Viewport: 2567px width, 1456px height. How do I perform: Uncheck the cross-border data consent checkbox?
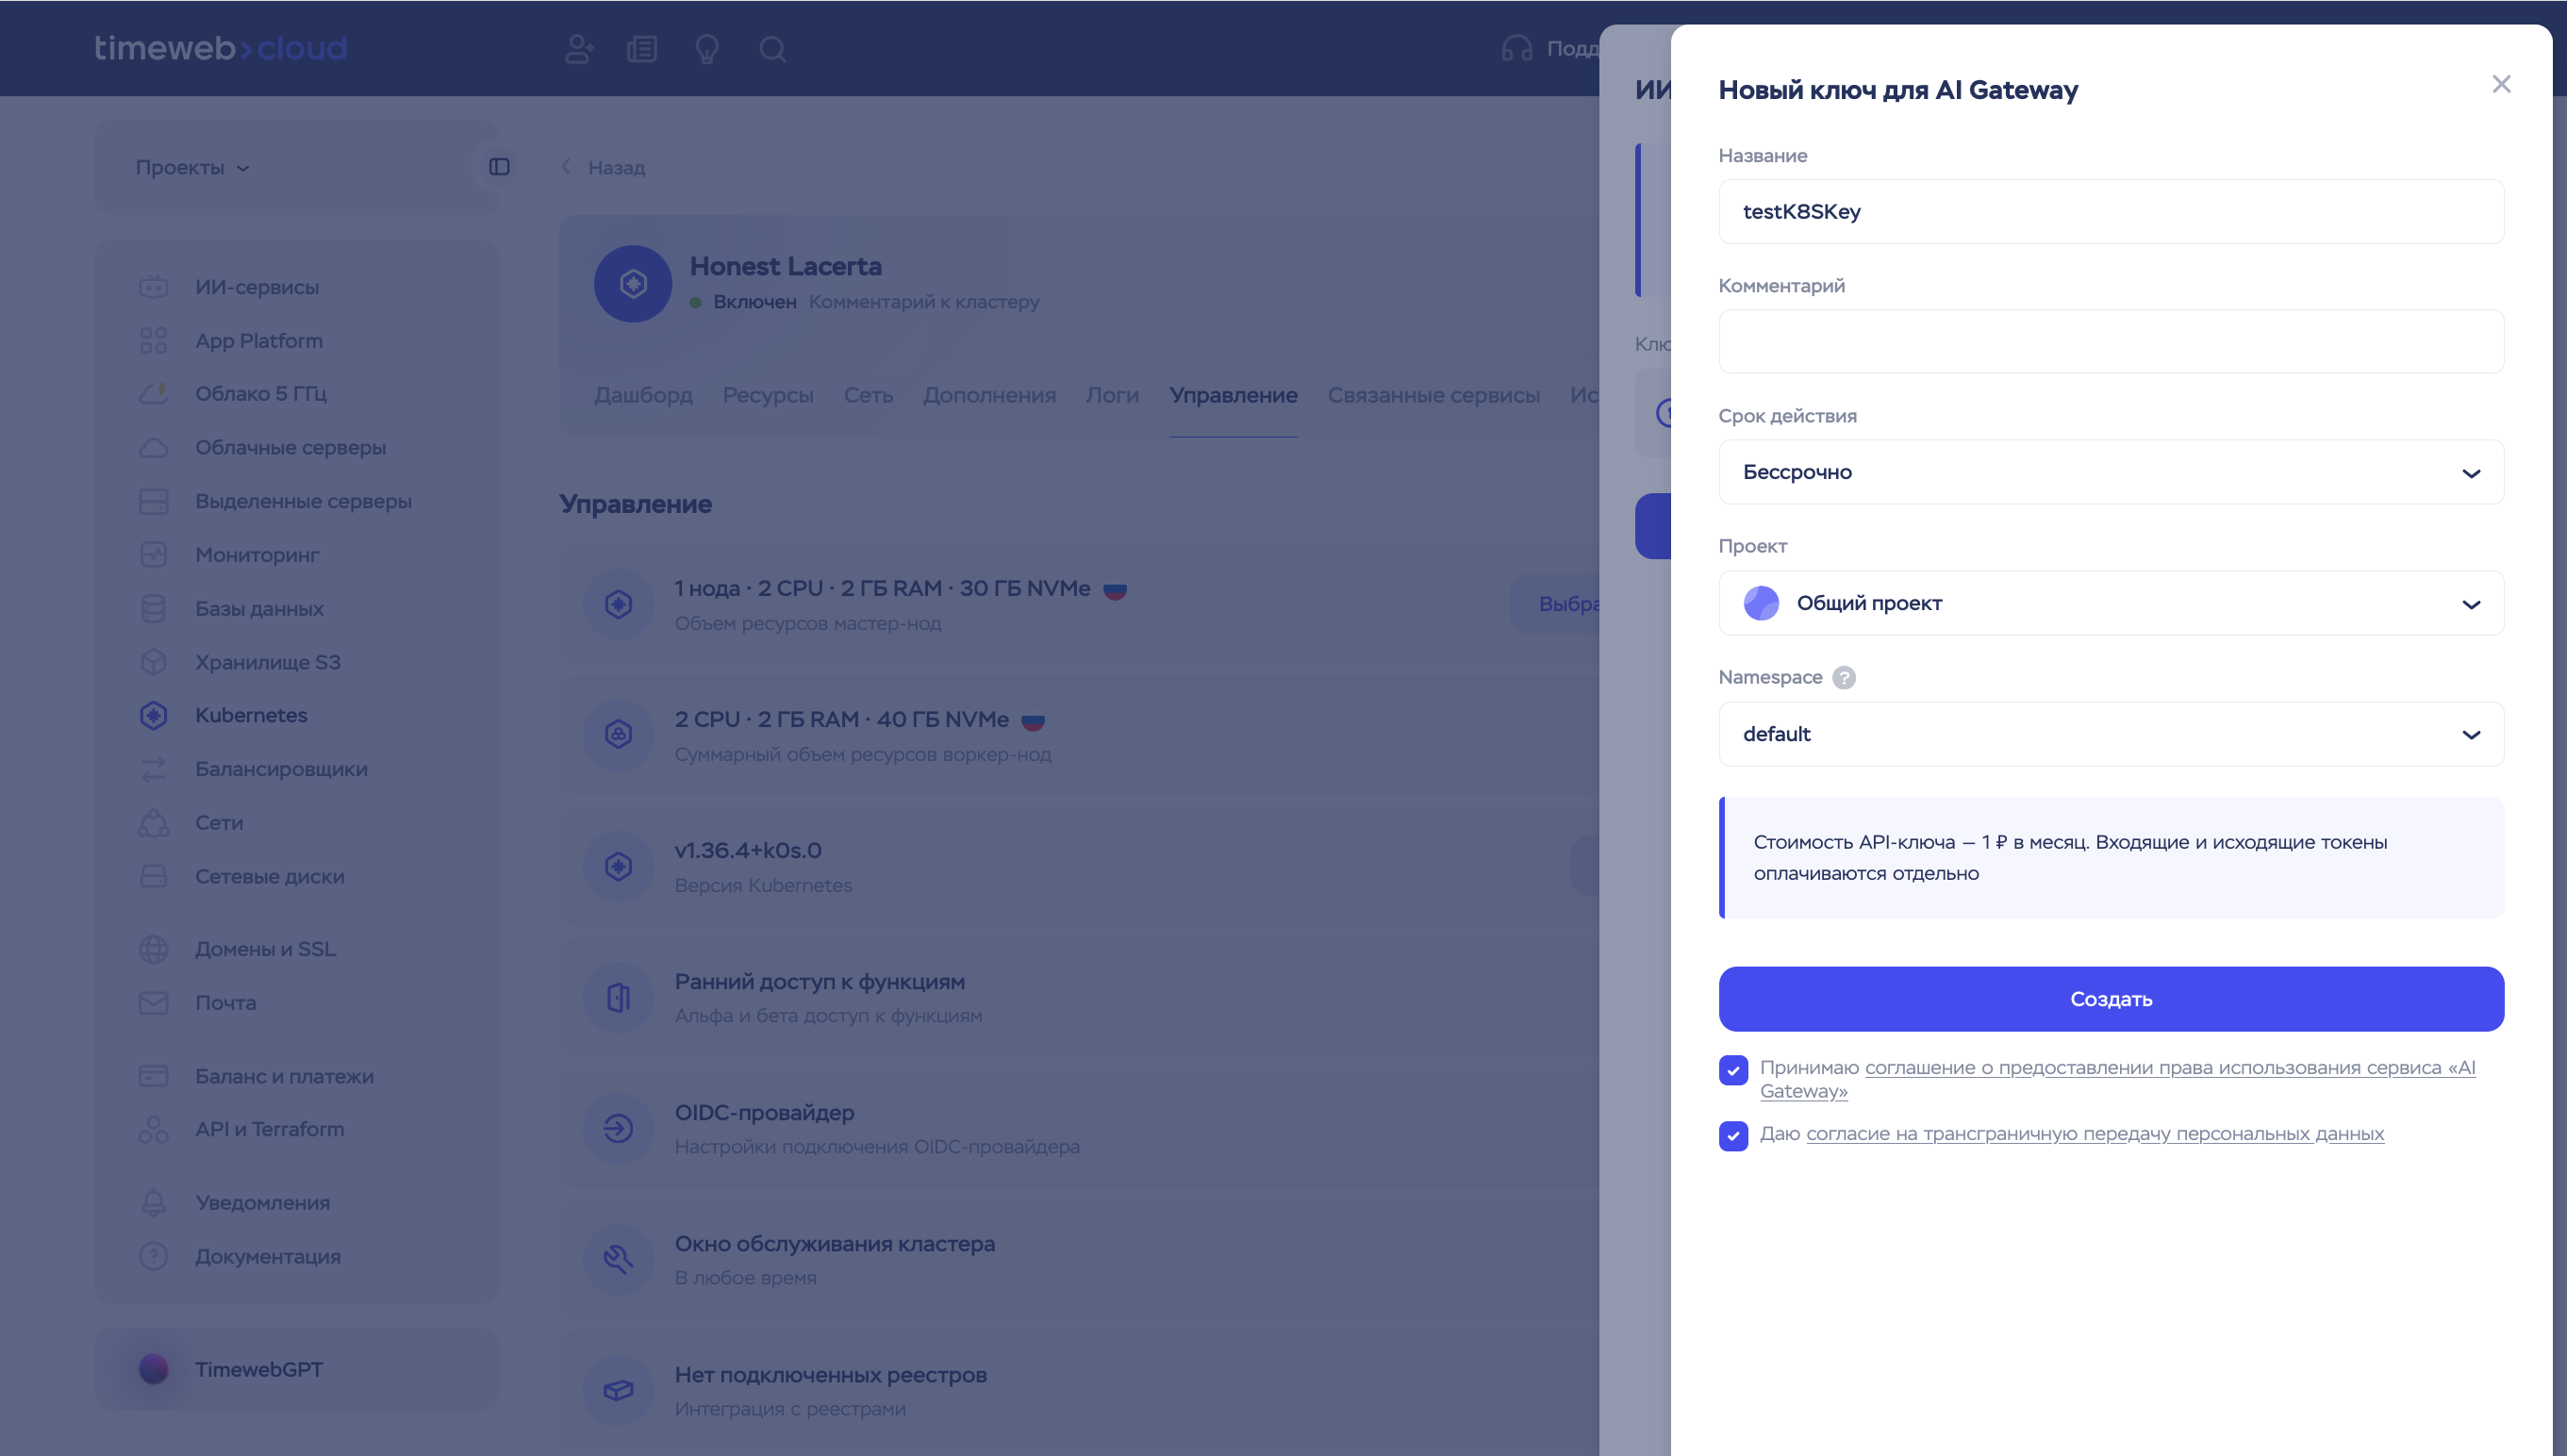tap(1733, 1136)
